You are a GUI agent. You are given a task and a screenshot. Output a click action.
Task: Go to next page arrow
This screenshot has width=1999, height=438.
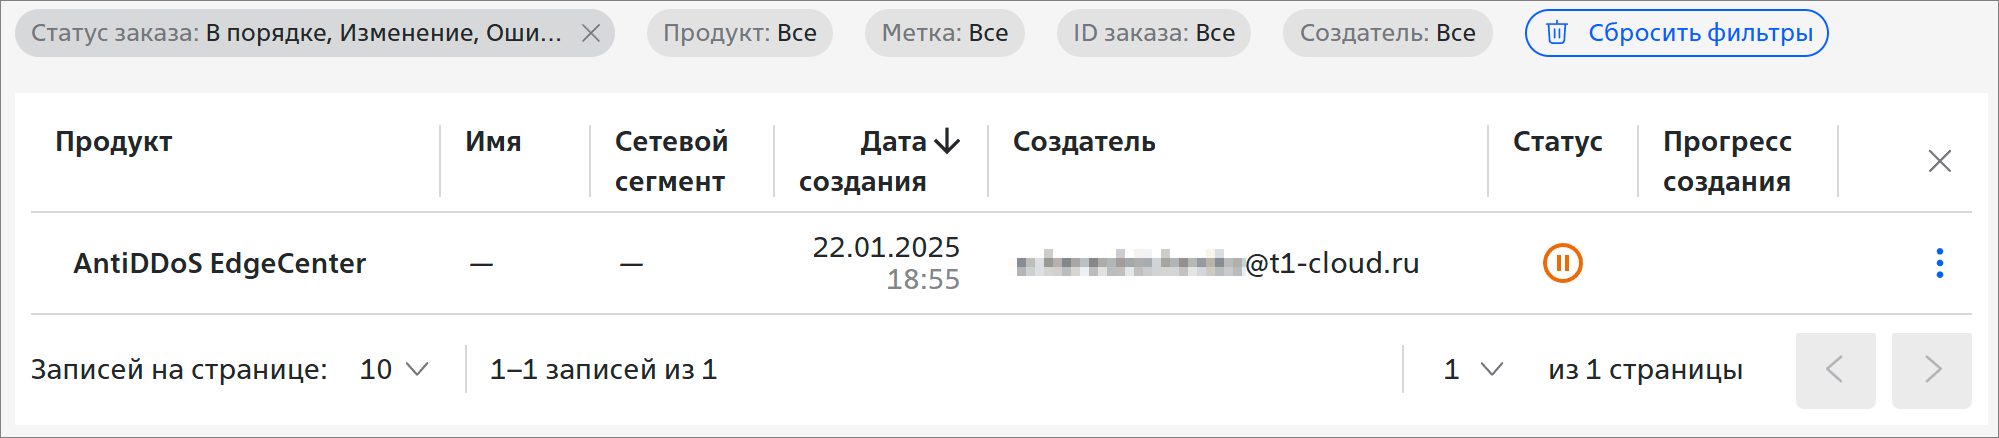pyautogui.click(x=1931, y=370)
